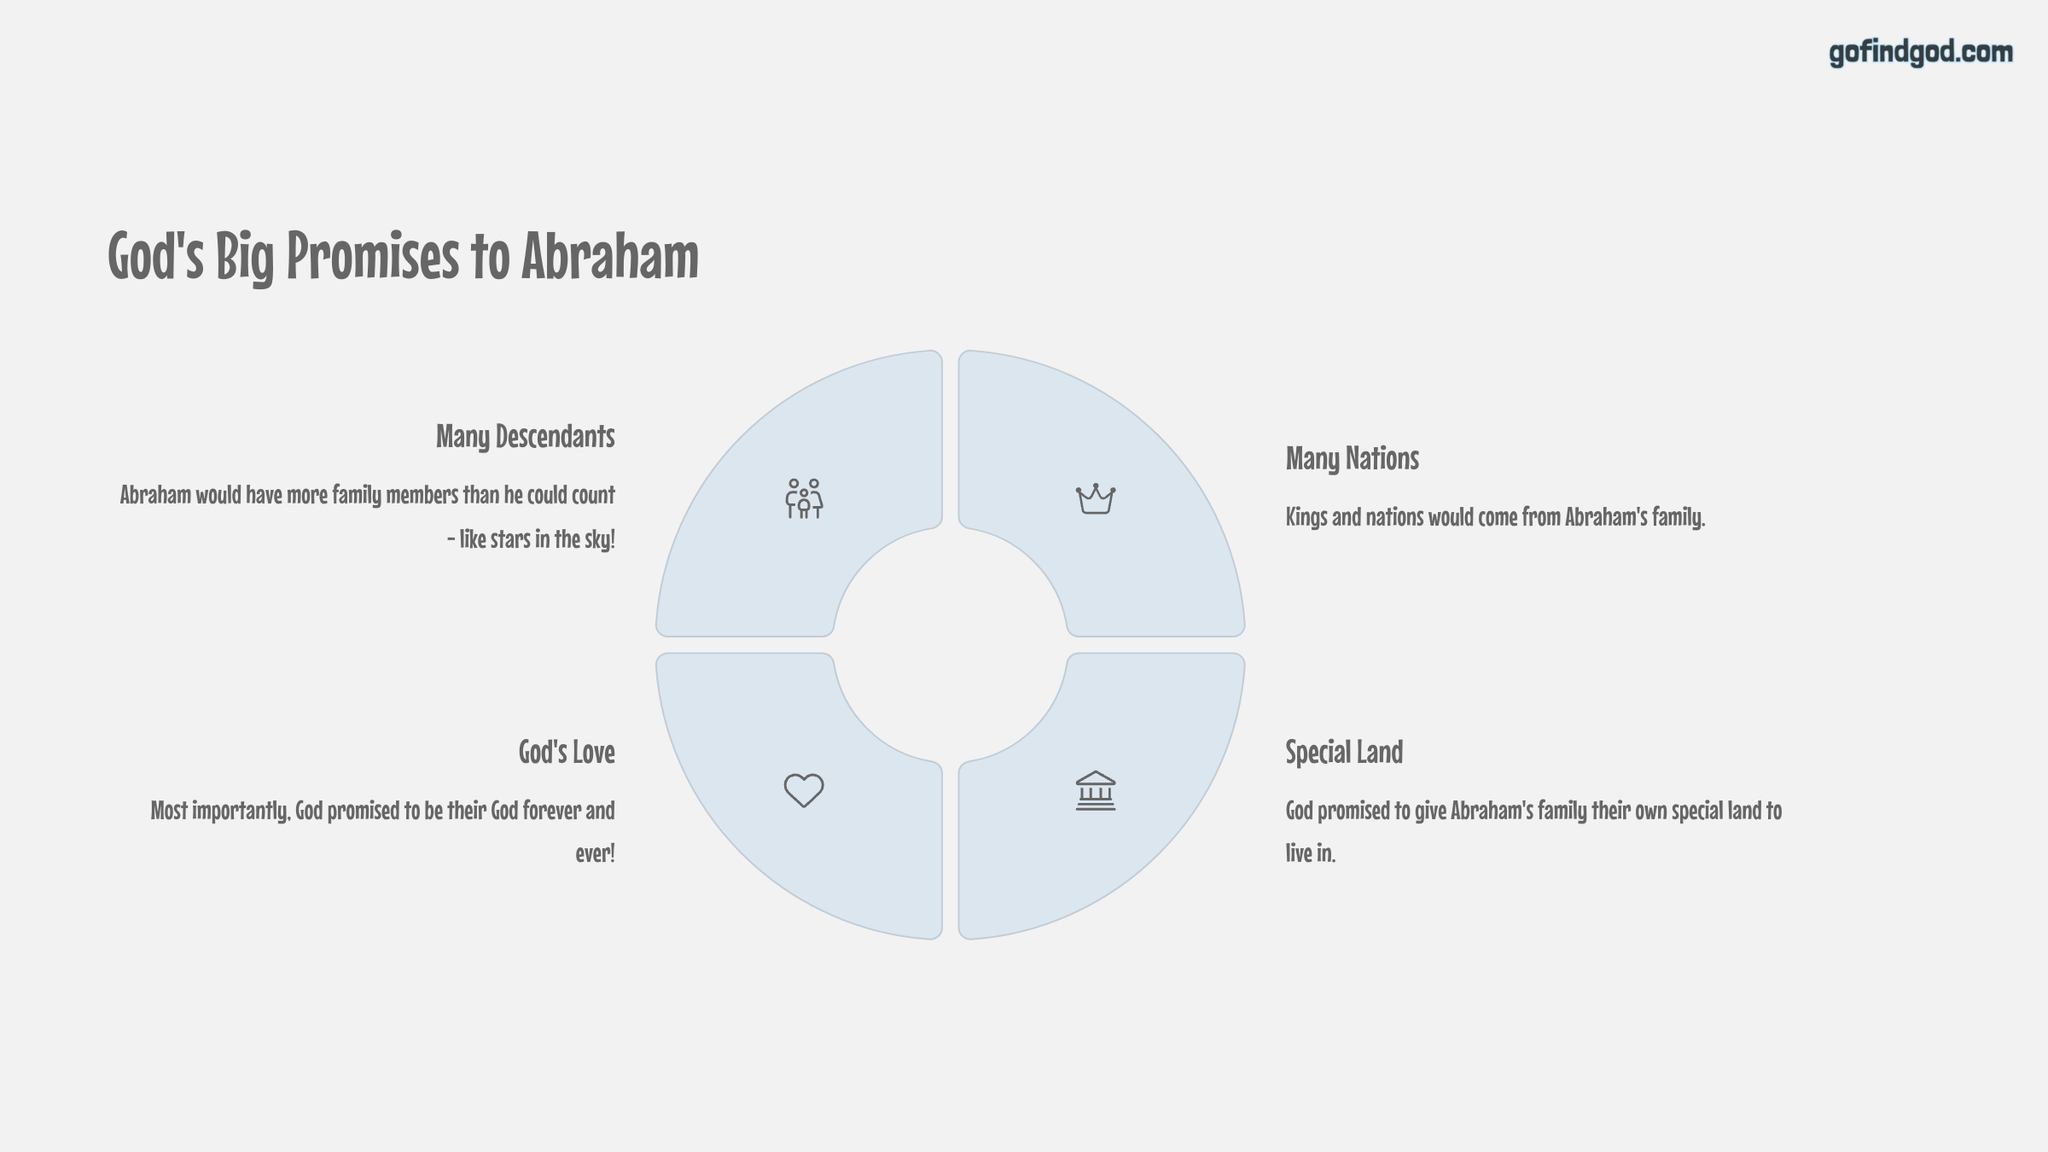Select the bottom-right ring segment's outer edge

pyautogui.click(x=1159, y=853)
